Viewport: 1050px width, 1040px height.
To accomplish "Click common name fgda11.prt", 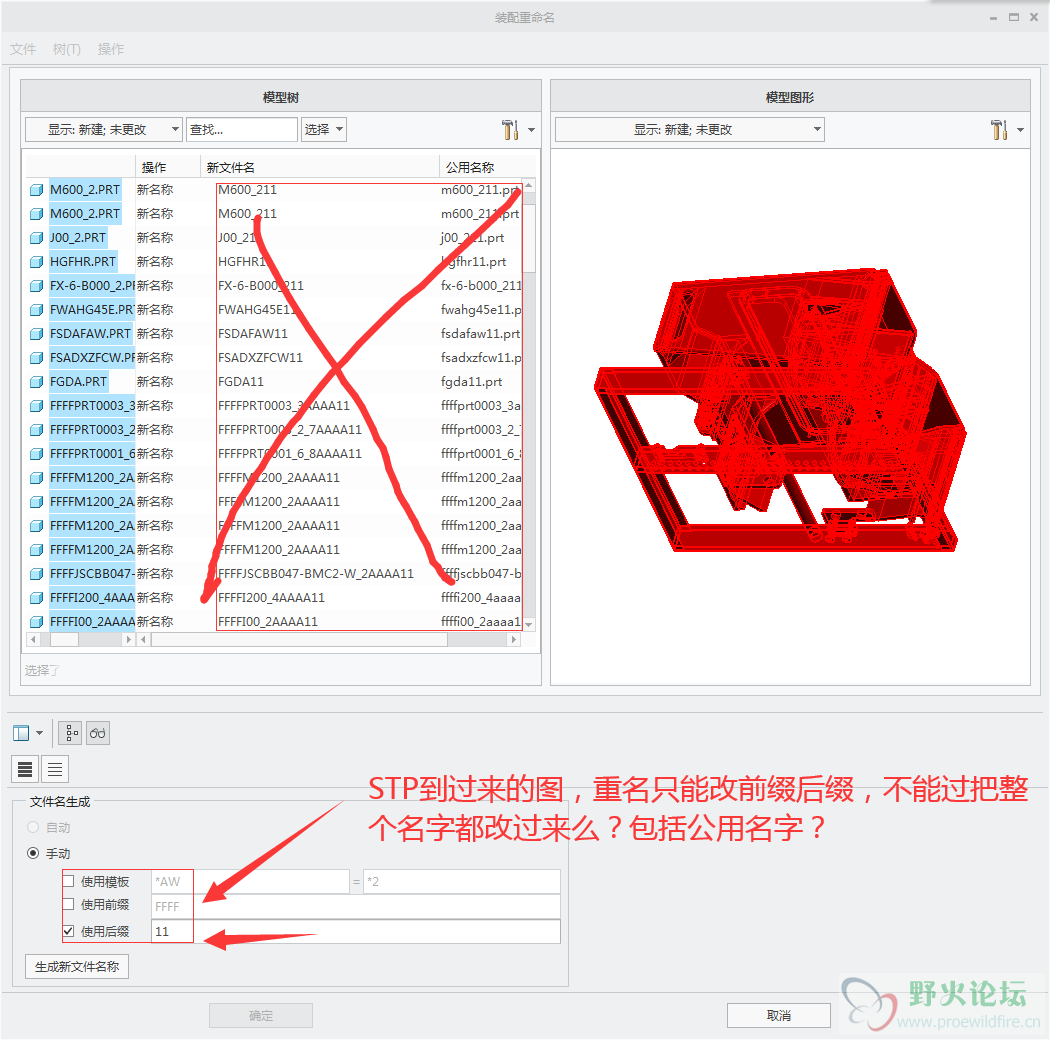I will click(x=471, y=382).
